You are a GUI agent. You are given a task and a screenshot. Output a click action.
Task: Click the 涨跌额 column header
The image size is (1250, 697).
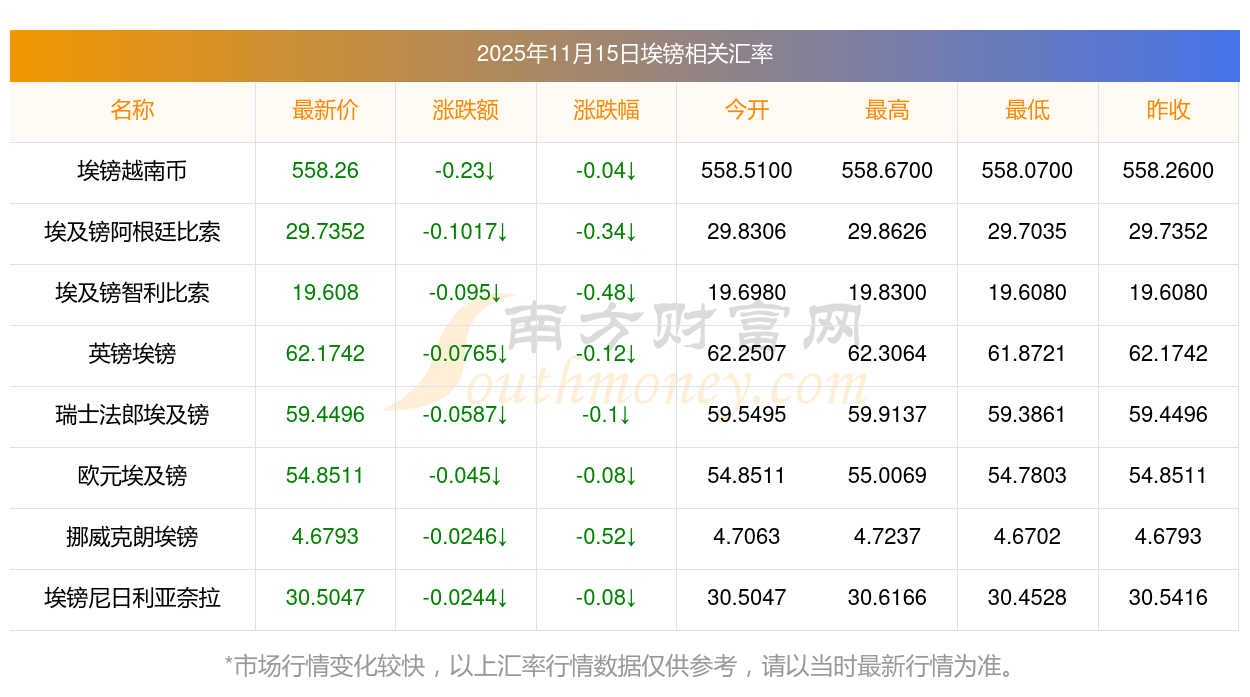(466, 110)
